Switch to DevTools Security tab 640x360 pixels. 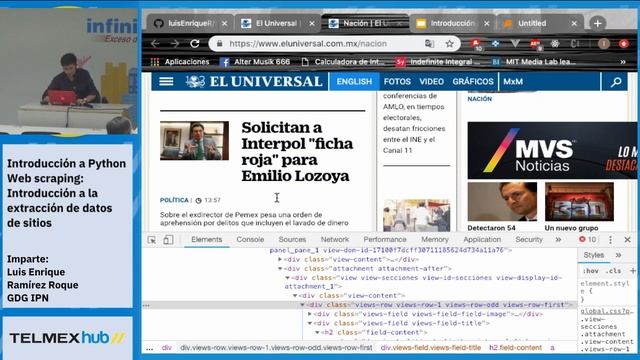tap(529, 240)
